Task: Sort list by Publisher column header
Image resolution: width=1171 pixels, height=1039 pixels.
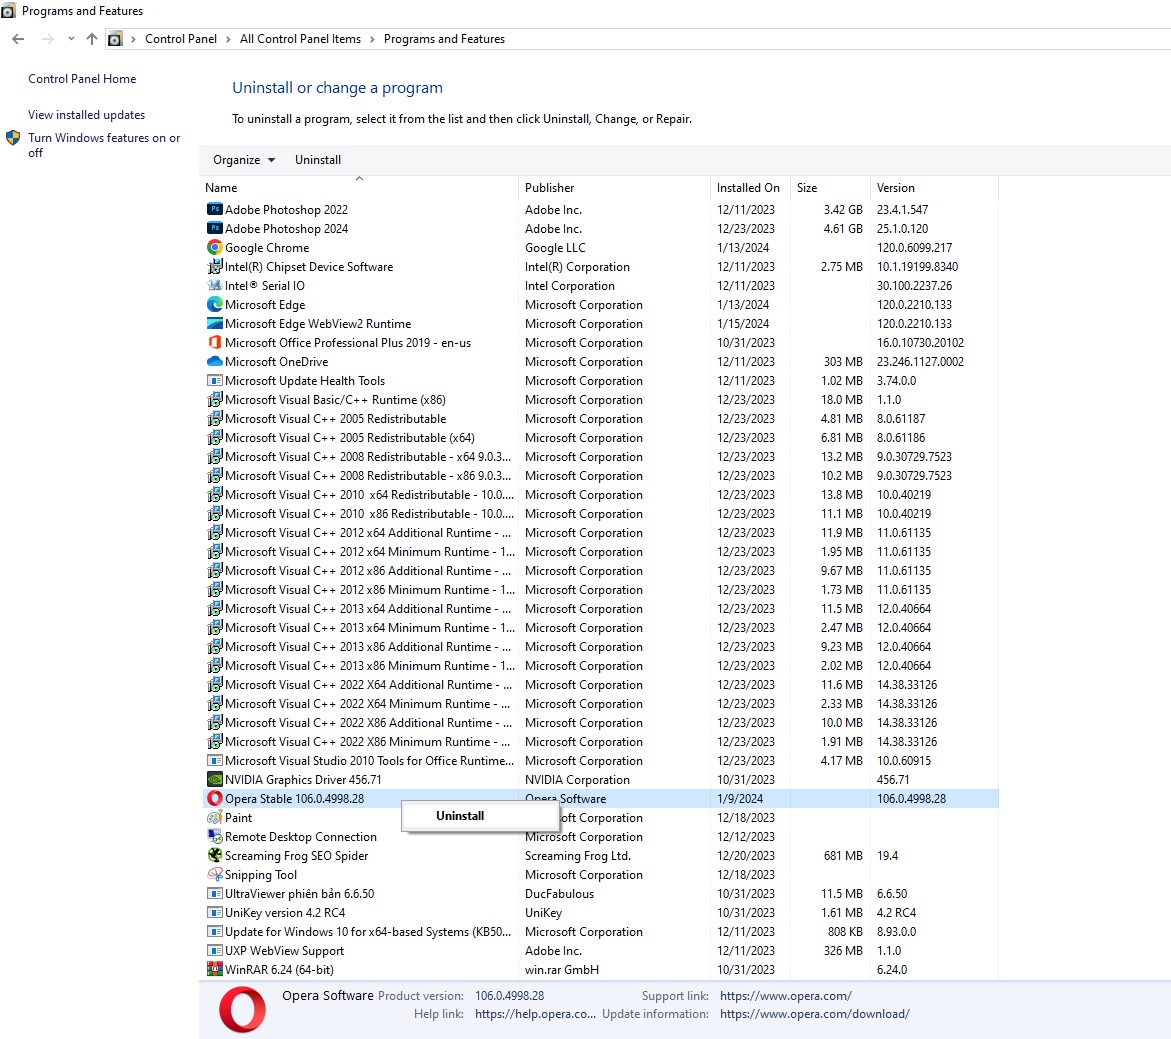Action: tap(614, 187)
